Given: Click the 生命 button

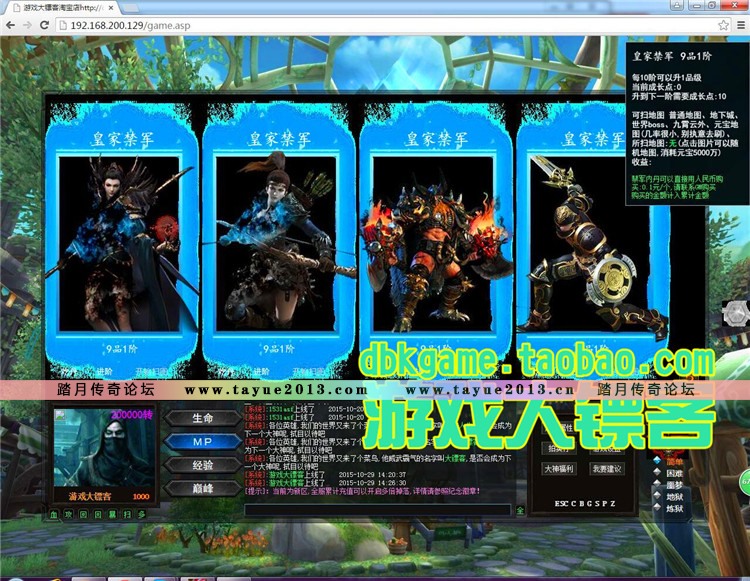Looking at the screenshot, I should coord(203,418).
